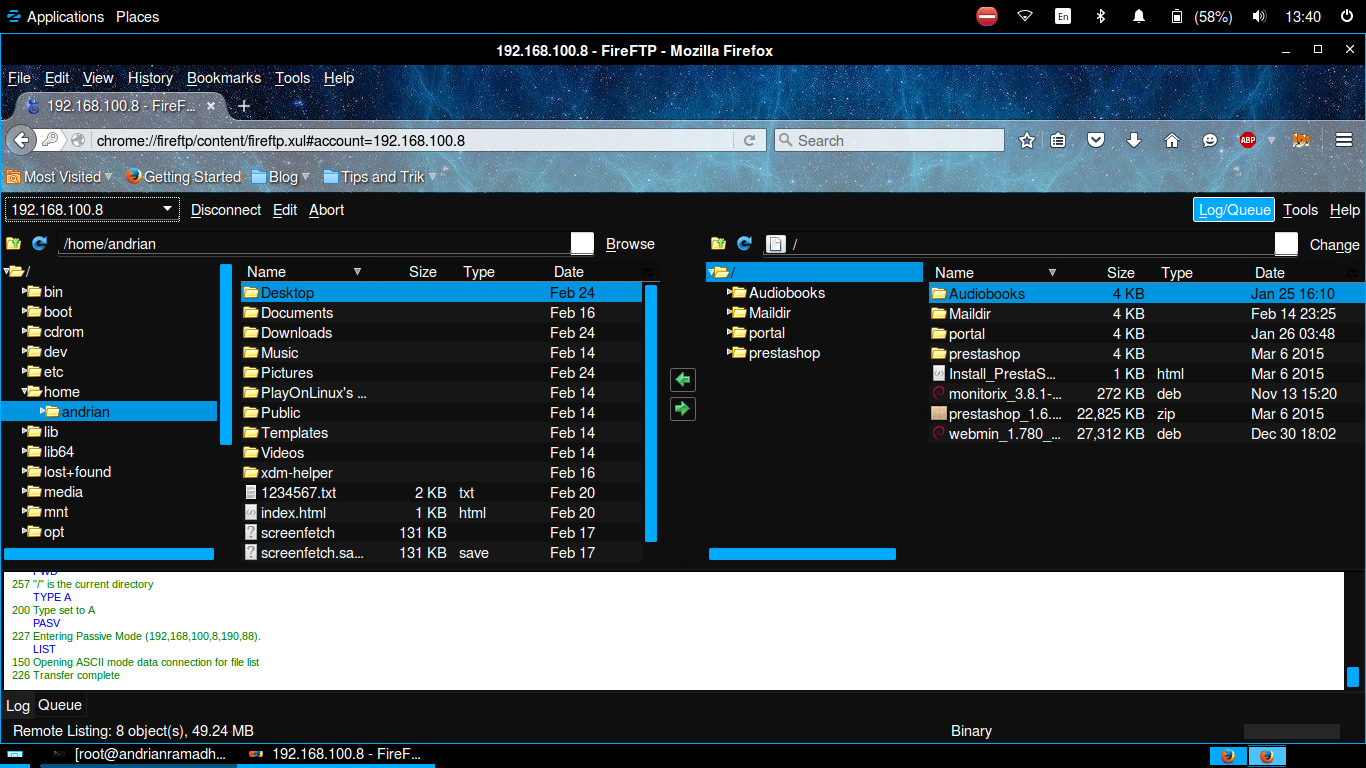Click the Disconnect button
The height and width of the screenshot is (768, 1366).
point(226,210)
